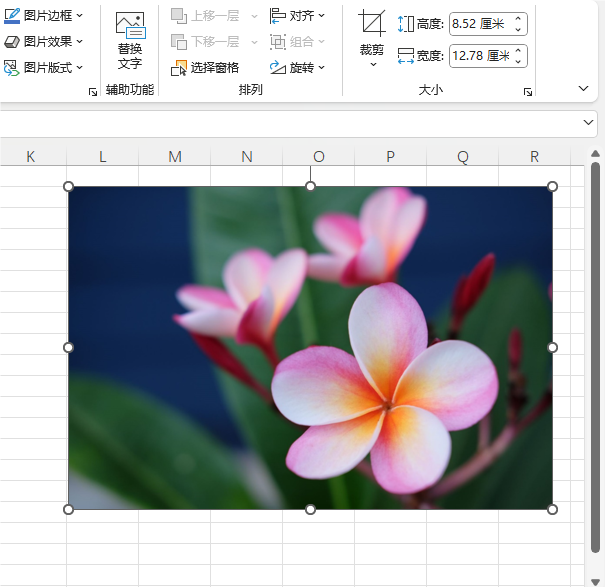Click the vertical scrollbar up arrow

(x=595, y=154)
